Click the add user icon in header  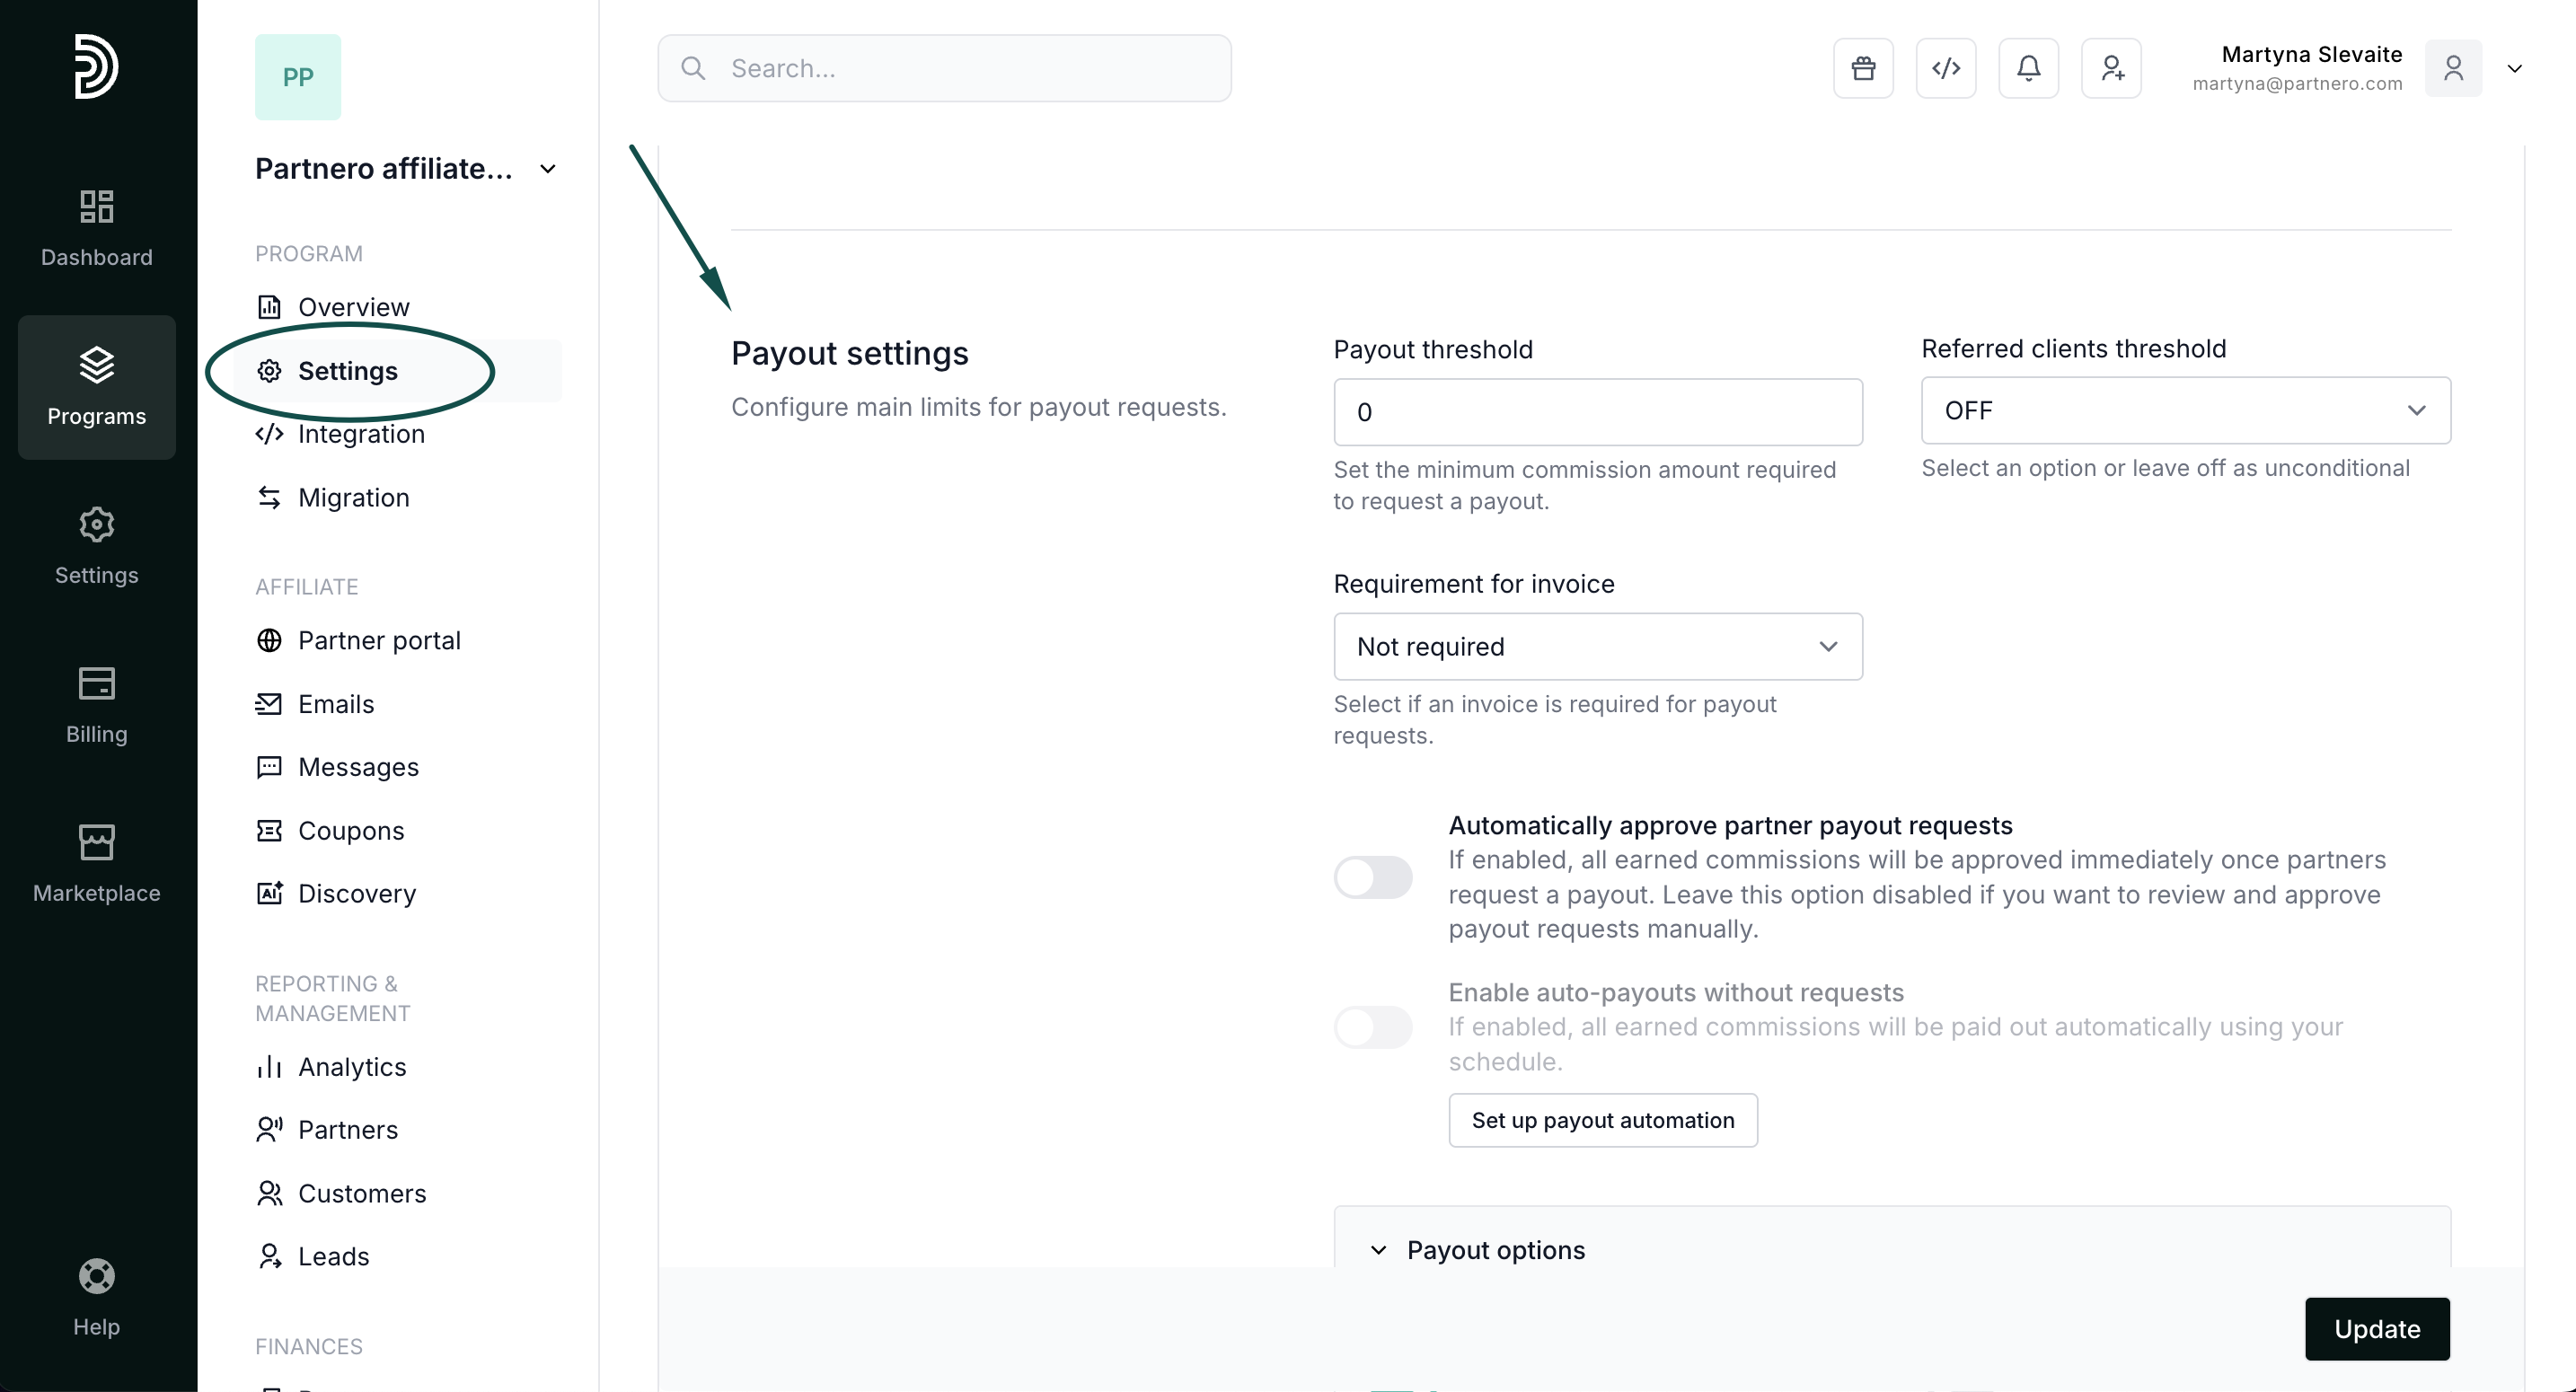2111,68
